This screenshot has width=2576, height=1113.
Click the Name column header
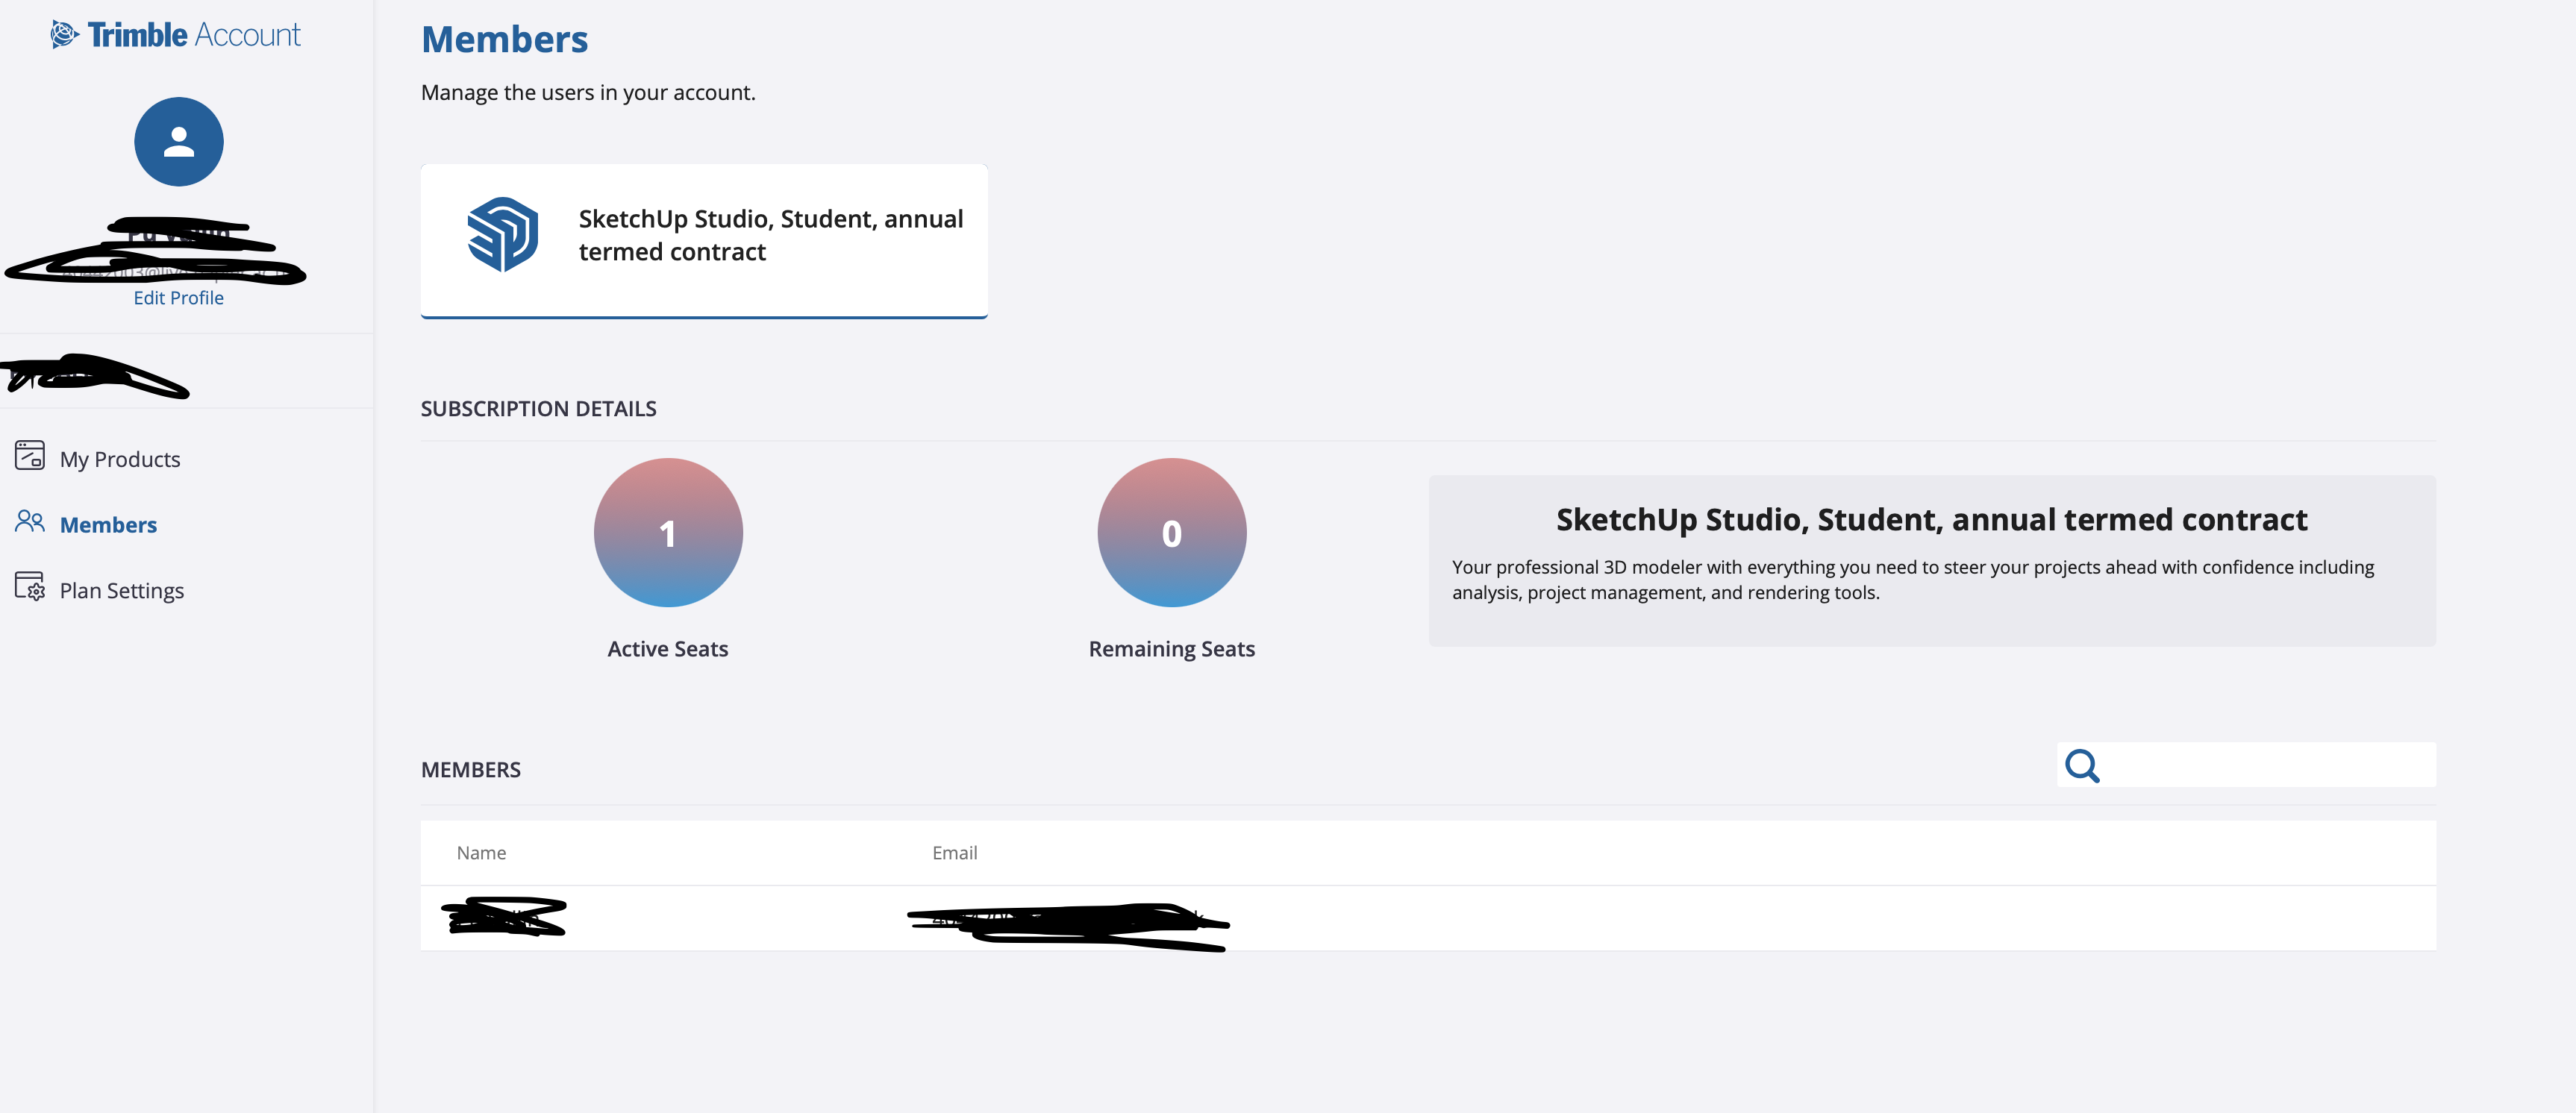tap(481, 853)
